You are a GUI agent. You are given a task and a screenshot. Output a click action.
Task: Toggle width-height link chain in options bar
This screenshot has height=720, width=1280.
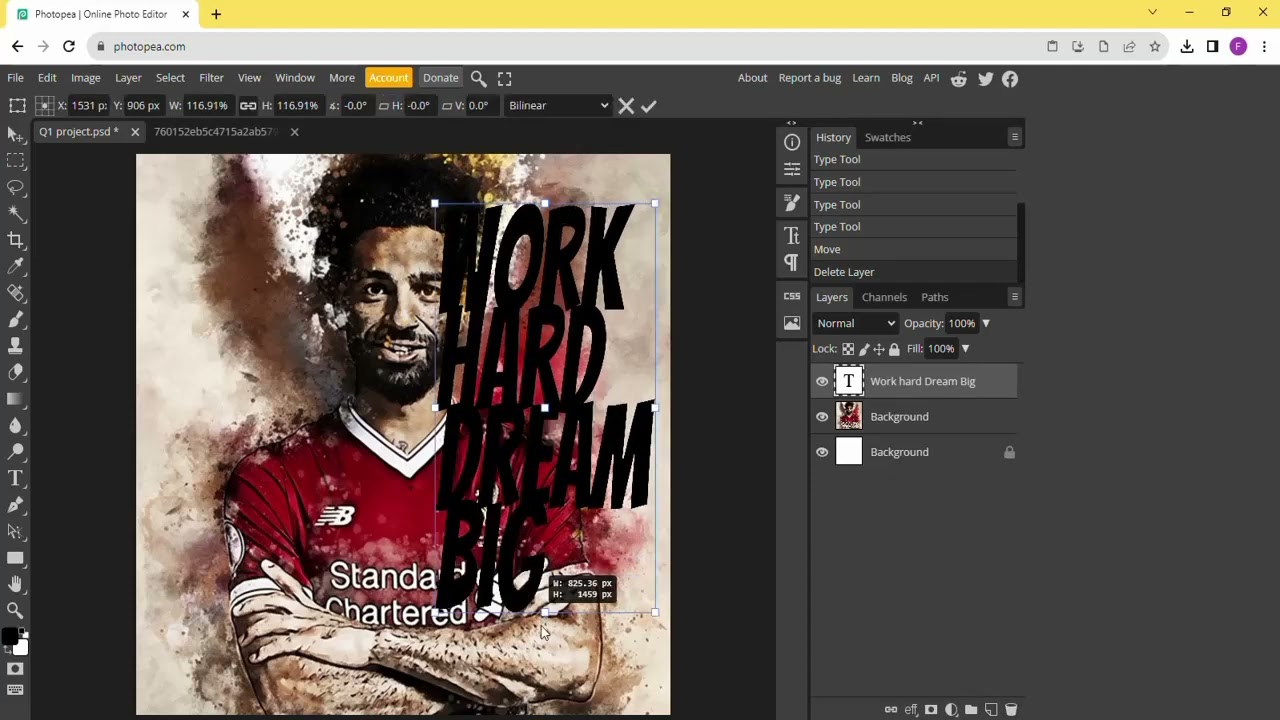tap(248, 106)
